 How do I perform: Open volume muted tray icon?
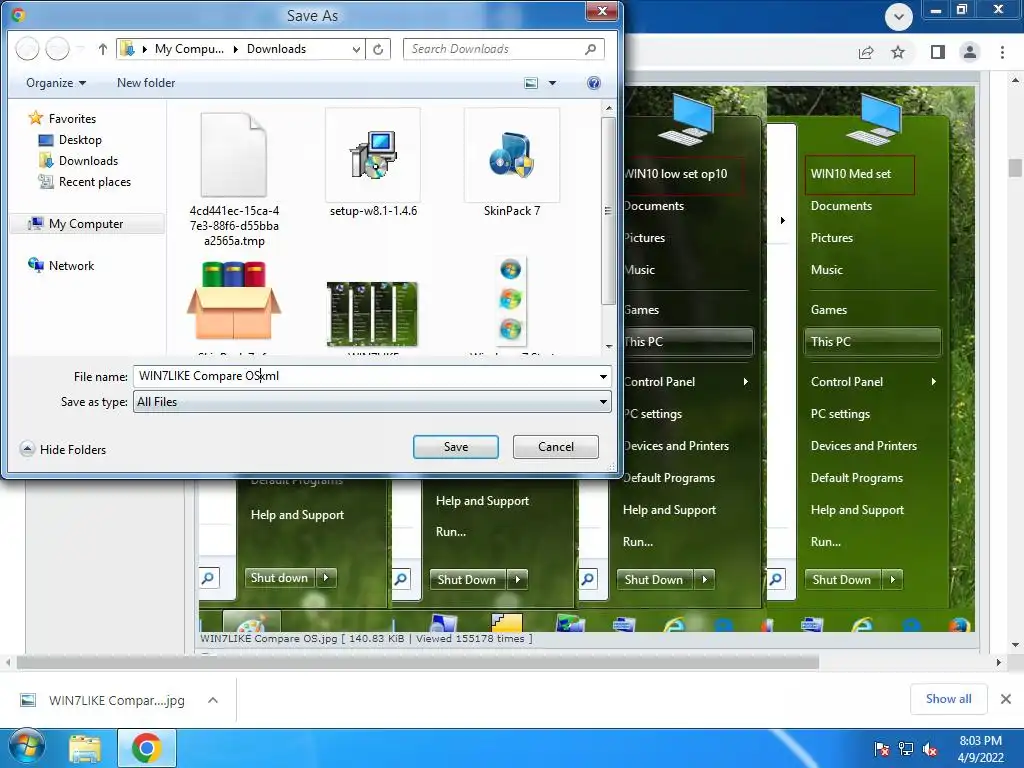930,750
